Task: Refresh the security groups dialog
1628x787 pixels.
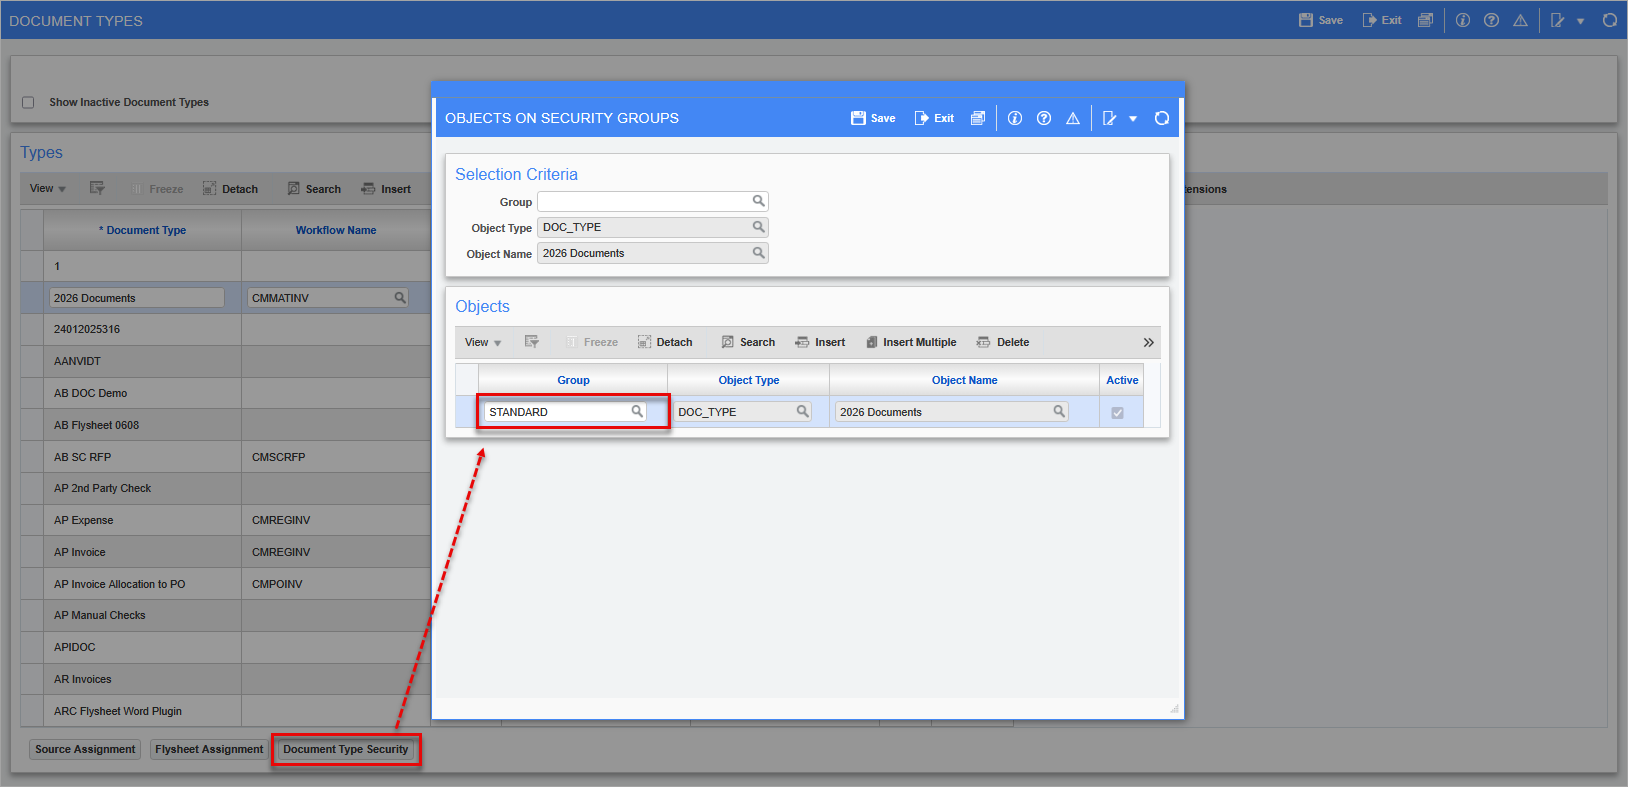Action: click(1162, 118)
